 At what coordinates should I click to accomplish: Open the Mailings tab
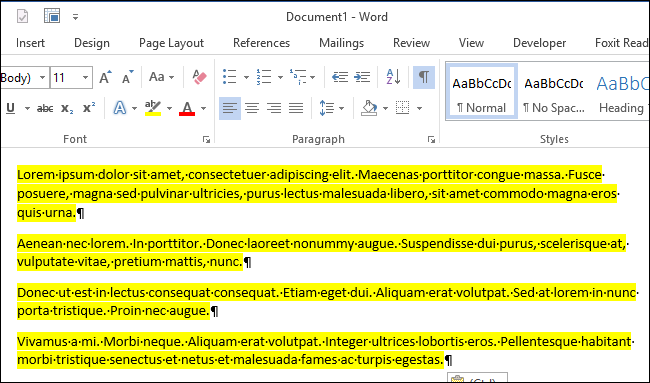point(341,43)
